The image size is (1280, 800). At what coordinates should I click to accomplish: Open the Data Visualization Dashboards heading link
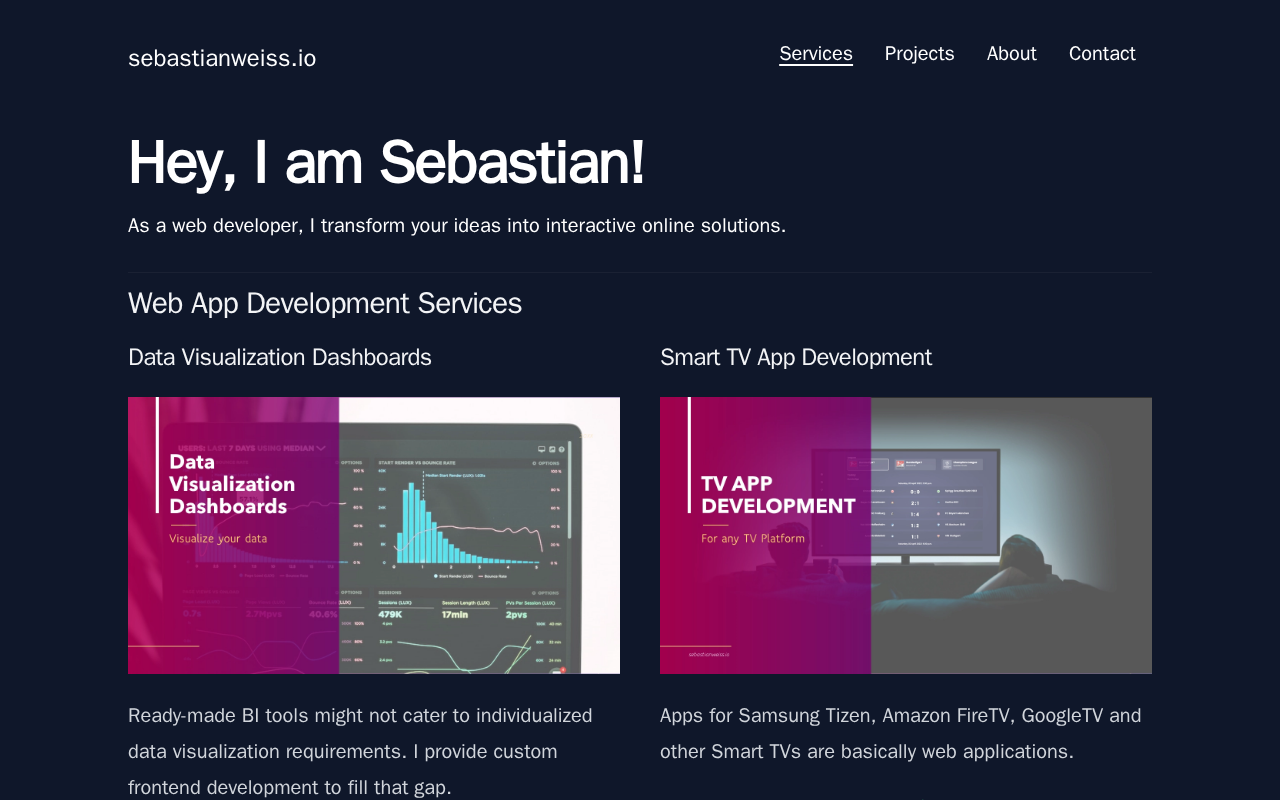point(280,357)
